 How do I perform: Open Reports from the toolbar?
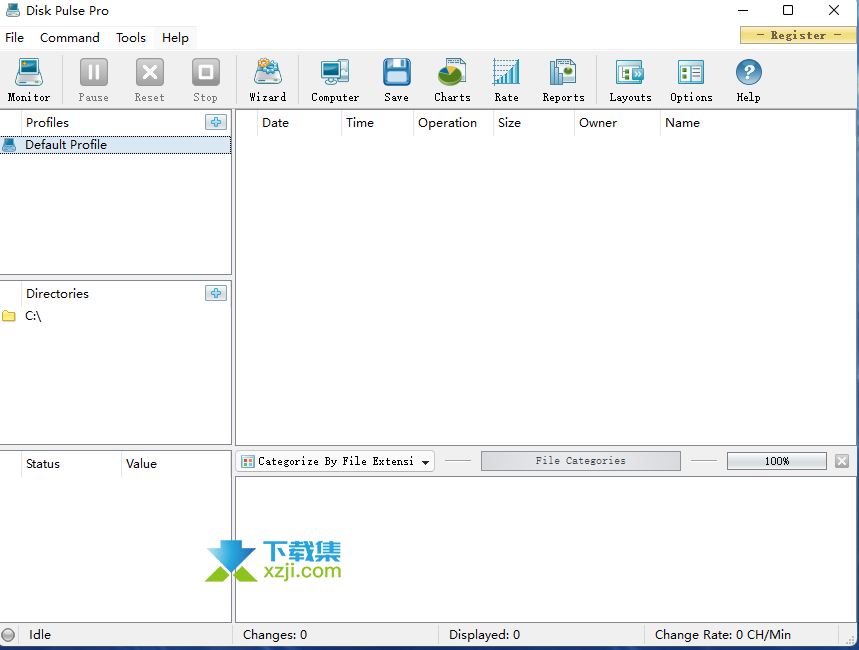tap(563, 79)
